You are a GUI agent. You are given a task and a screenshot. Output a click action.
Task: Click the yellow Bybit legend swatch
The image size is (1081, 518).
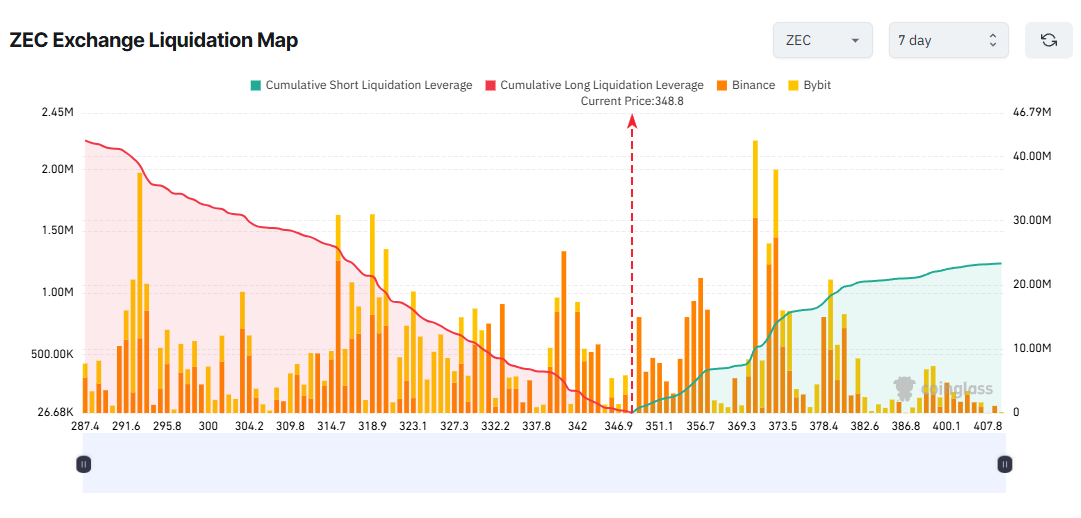tap(794, 85)
